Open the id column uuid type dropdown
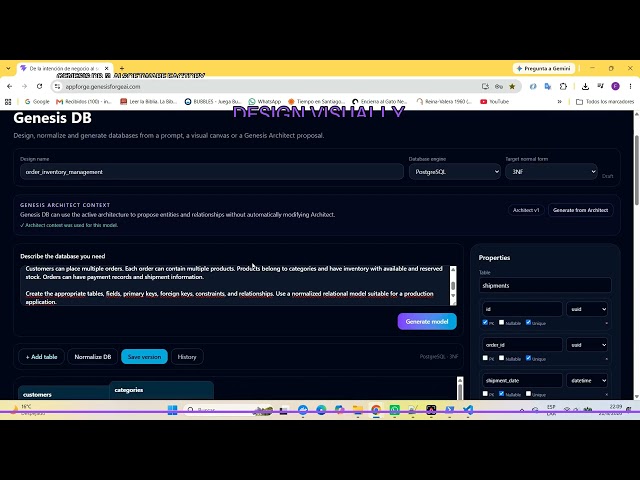The width and height of the screenshot is (640, 480). tap(587, 309)
